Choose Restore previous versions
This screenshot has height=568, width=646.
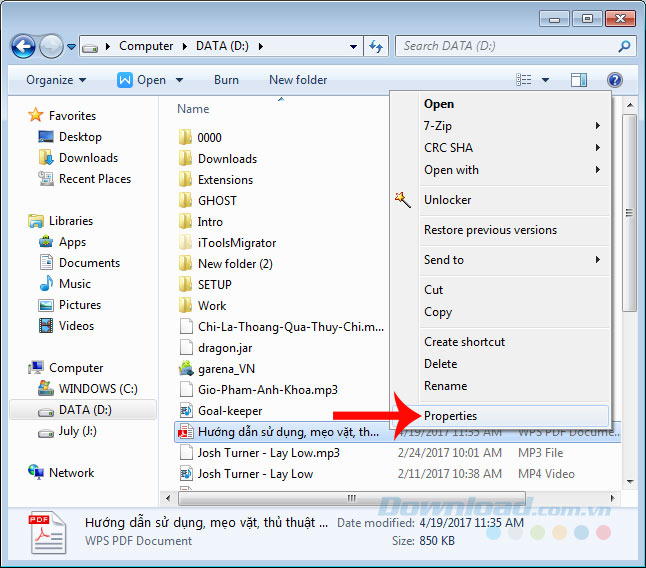pyautogui.click(x=490, y=230)
